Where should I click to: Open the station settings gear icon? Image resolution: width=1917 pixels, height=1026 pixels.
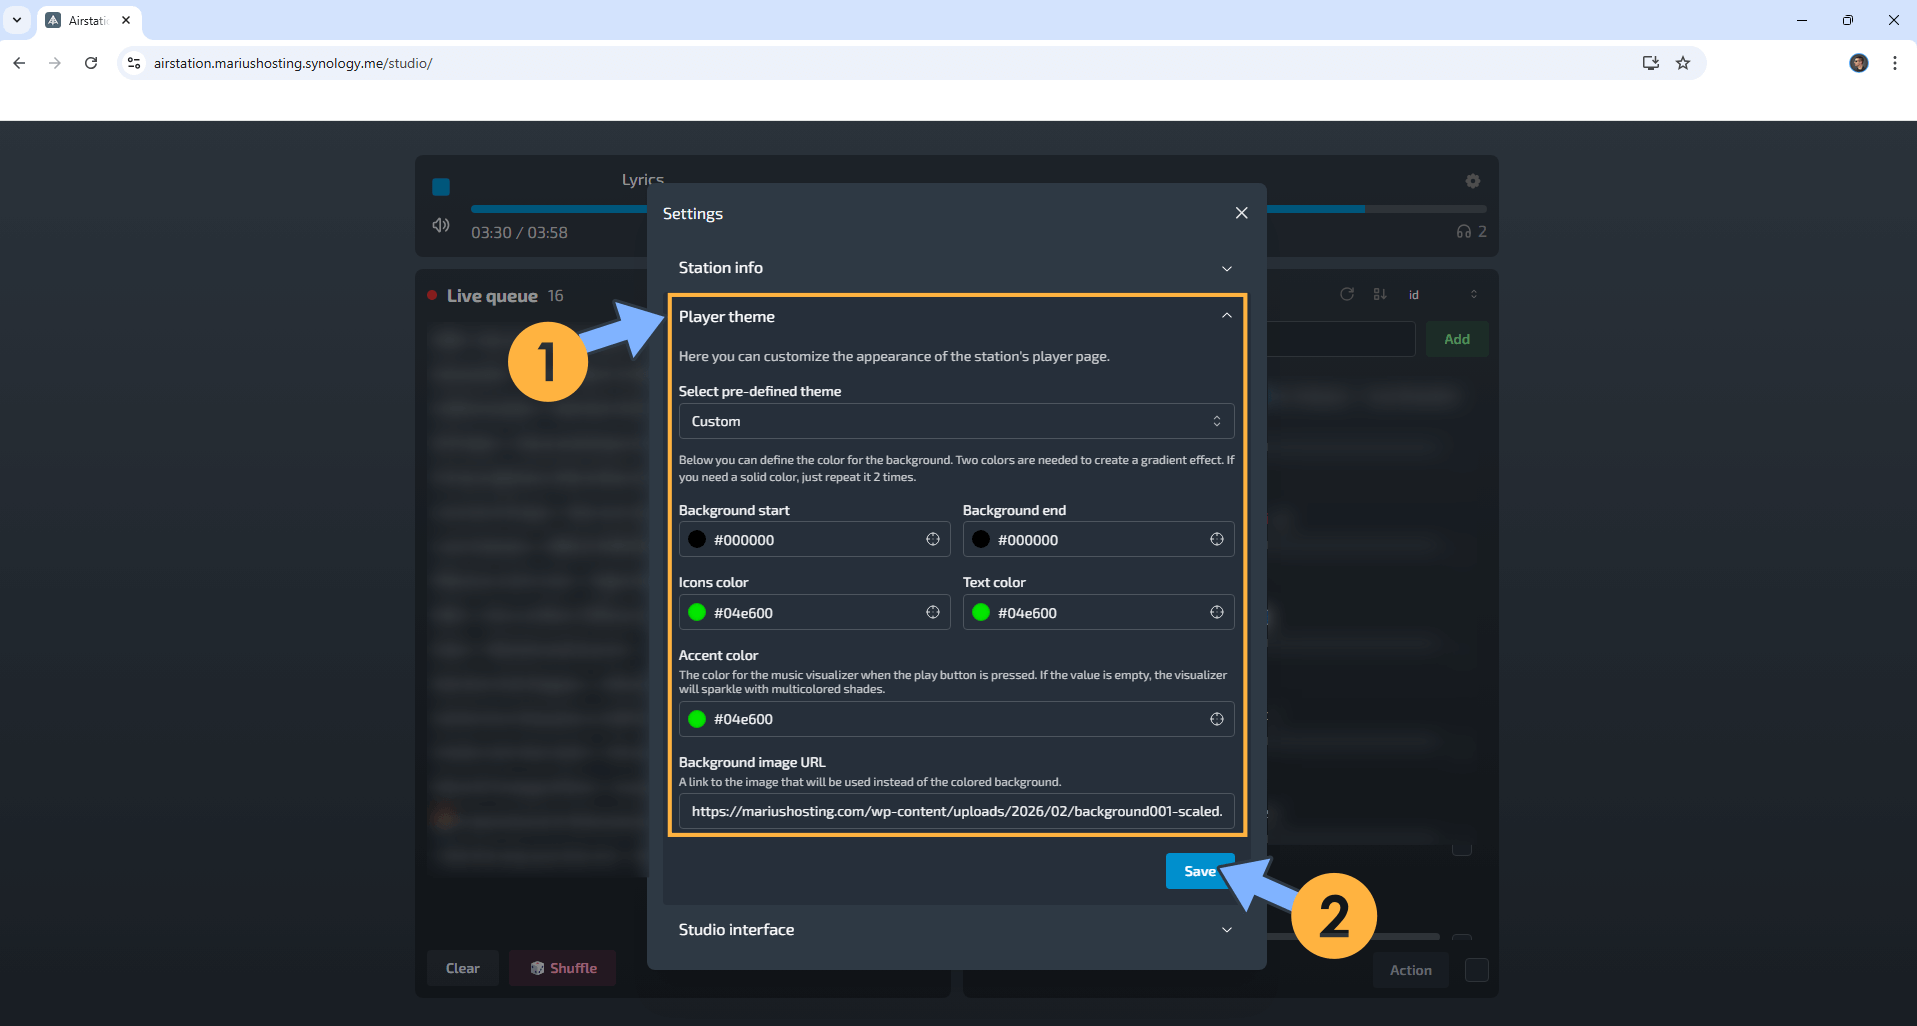pos(1472,181)
